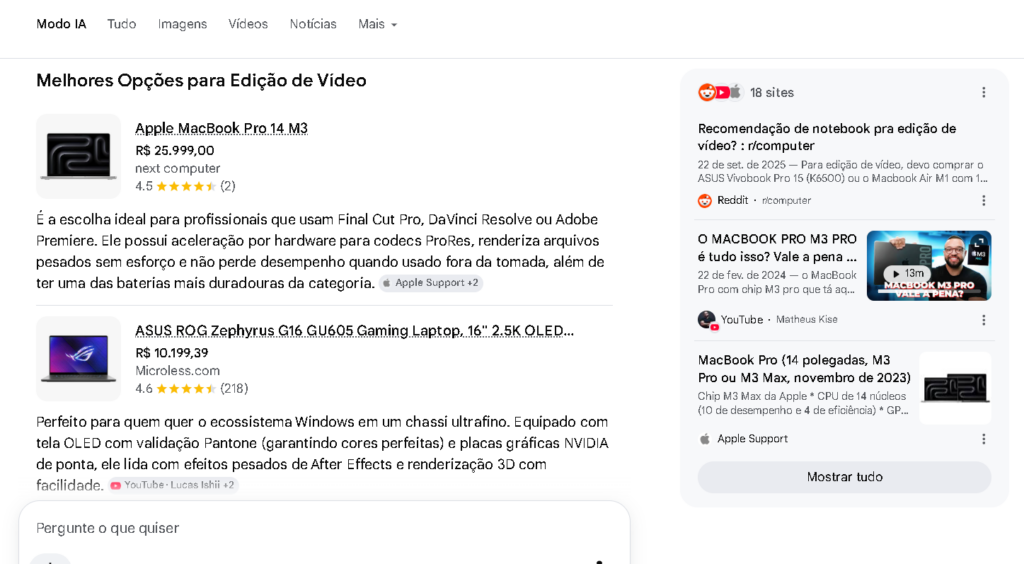Open options menu beside 18 sites
1024x564 pixels.
click(x=984, y=93)
